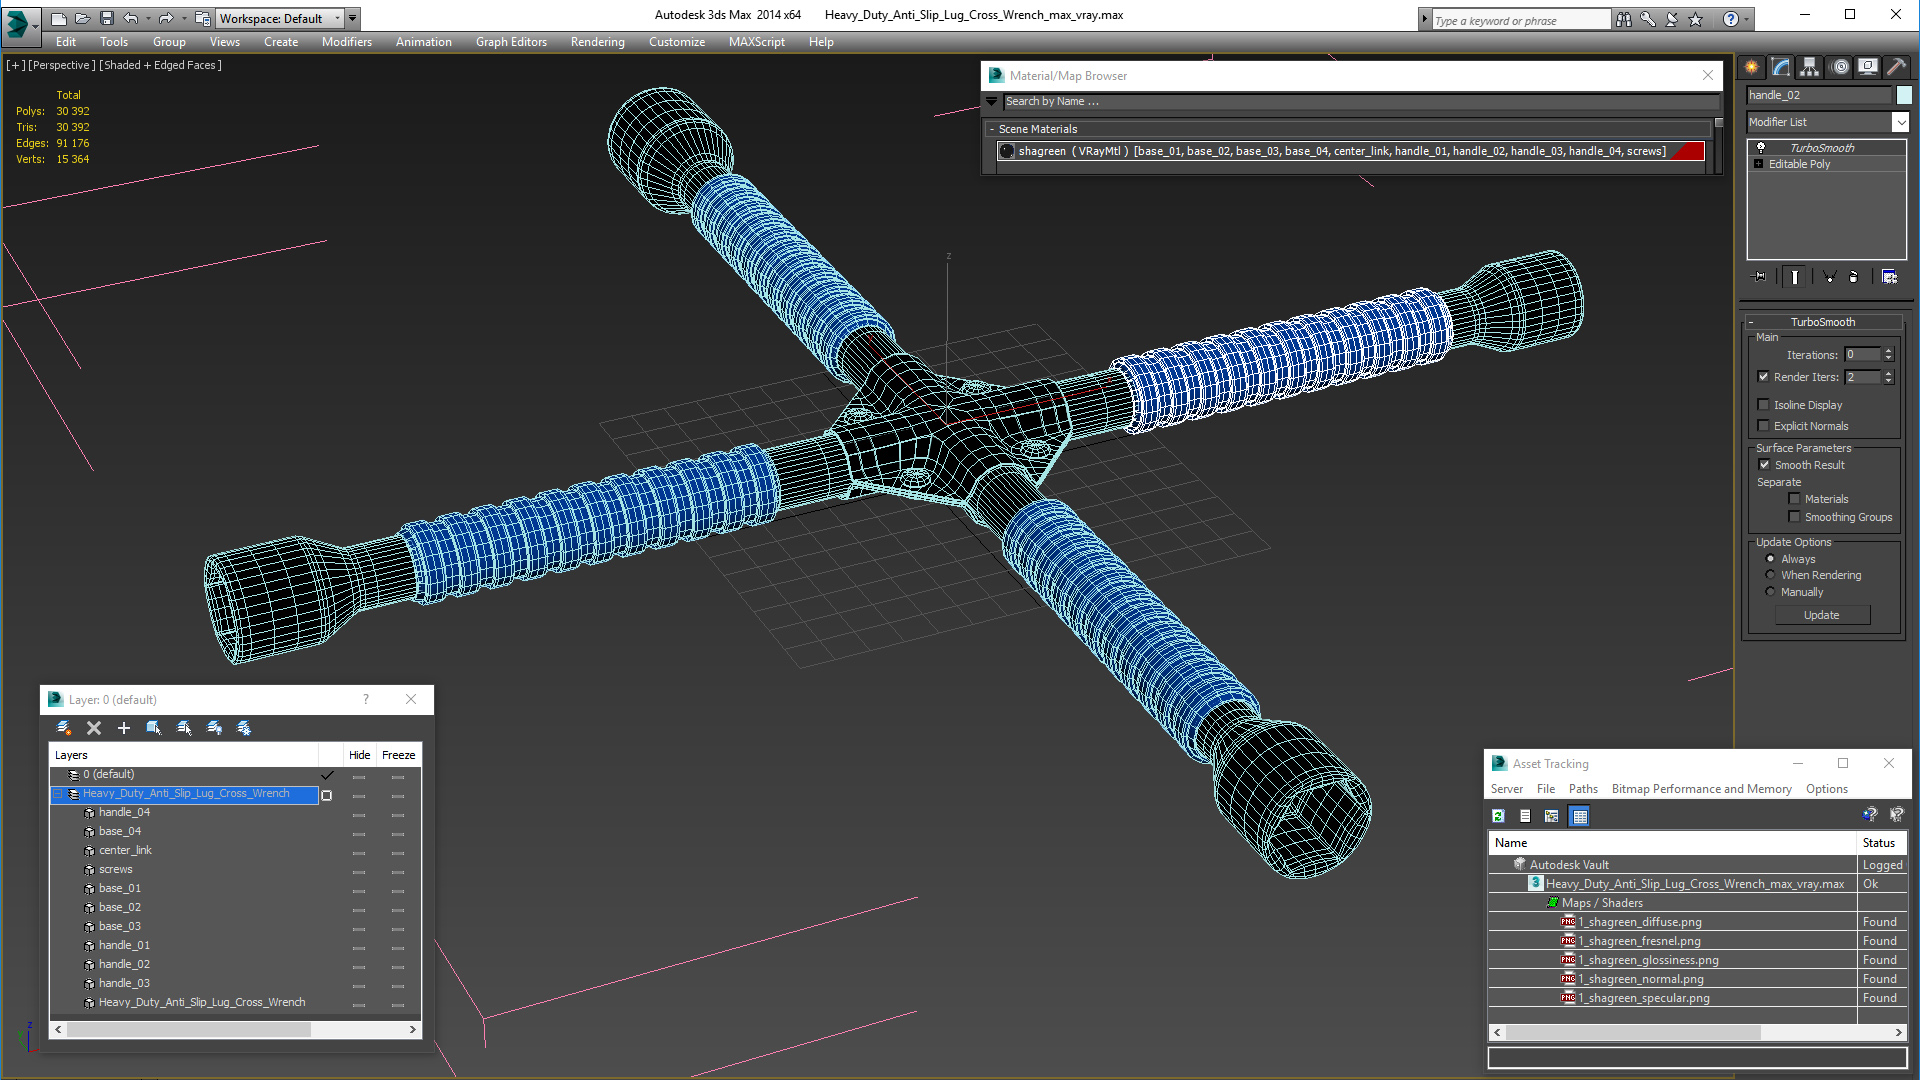Switch to the Hierarchy command panel

coord(1810,67)
